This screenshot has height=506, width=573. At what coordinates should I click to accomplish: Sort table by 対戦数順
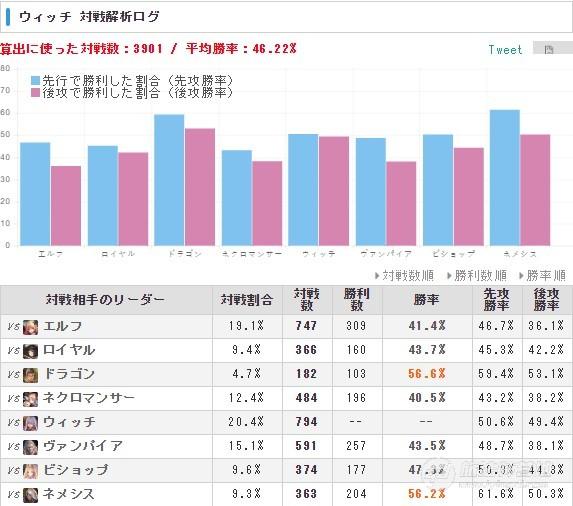coord(405,275)
